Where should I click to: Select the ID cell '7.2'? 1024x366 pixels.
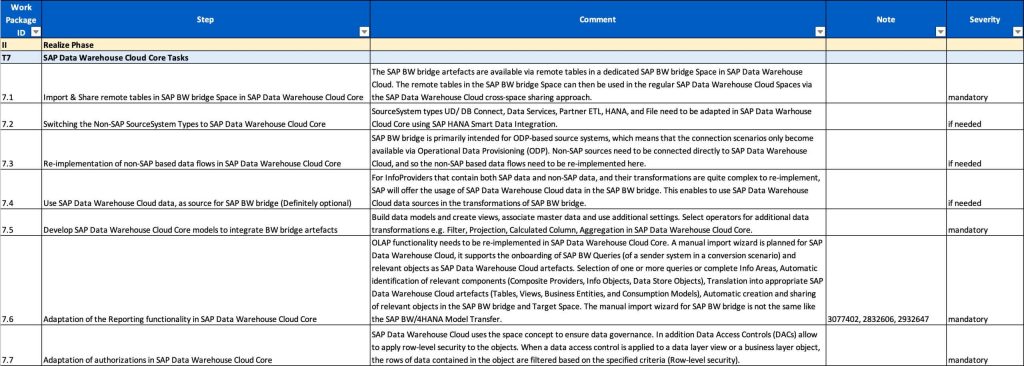coord(21,117)
